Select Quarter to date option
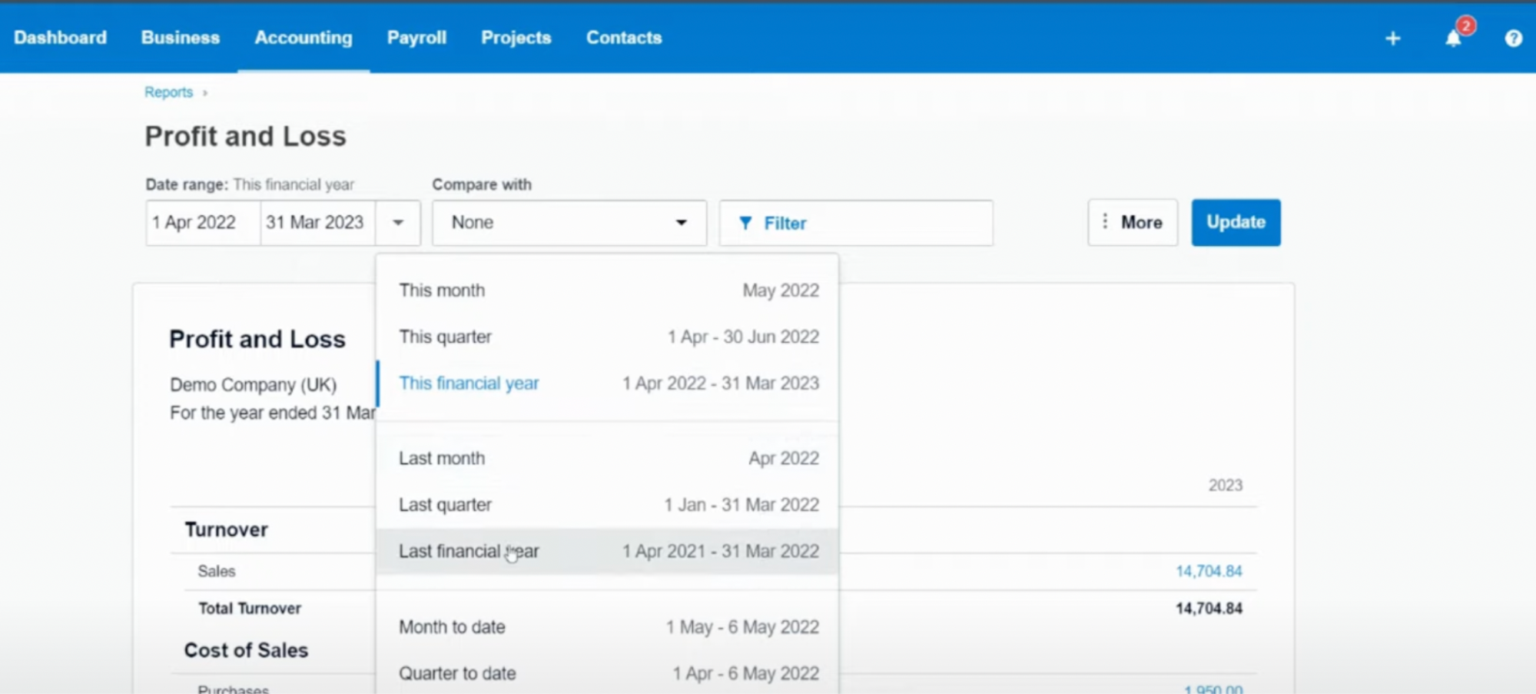 pyautogui.click(x=457, y=673)
